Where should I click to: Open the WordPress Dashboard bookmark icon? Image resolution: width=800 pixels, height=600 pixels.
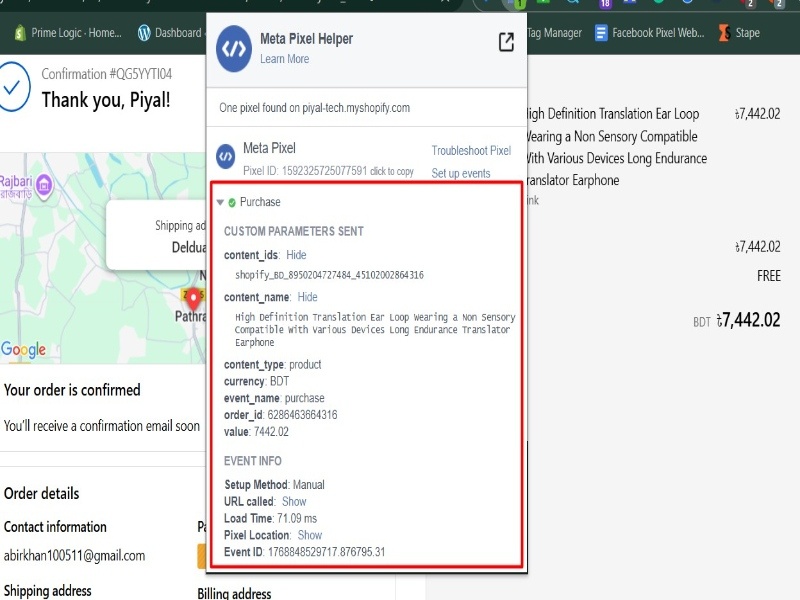(x=144, y=33)
